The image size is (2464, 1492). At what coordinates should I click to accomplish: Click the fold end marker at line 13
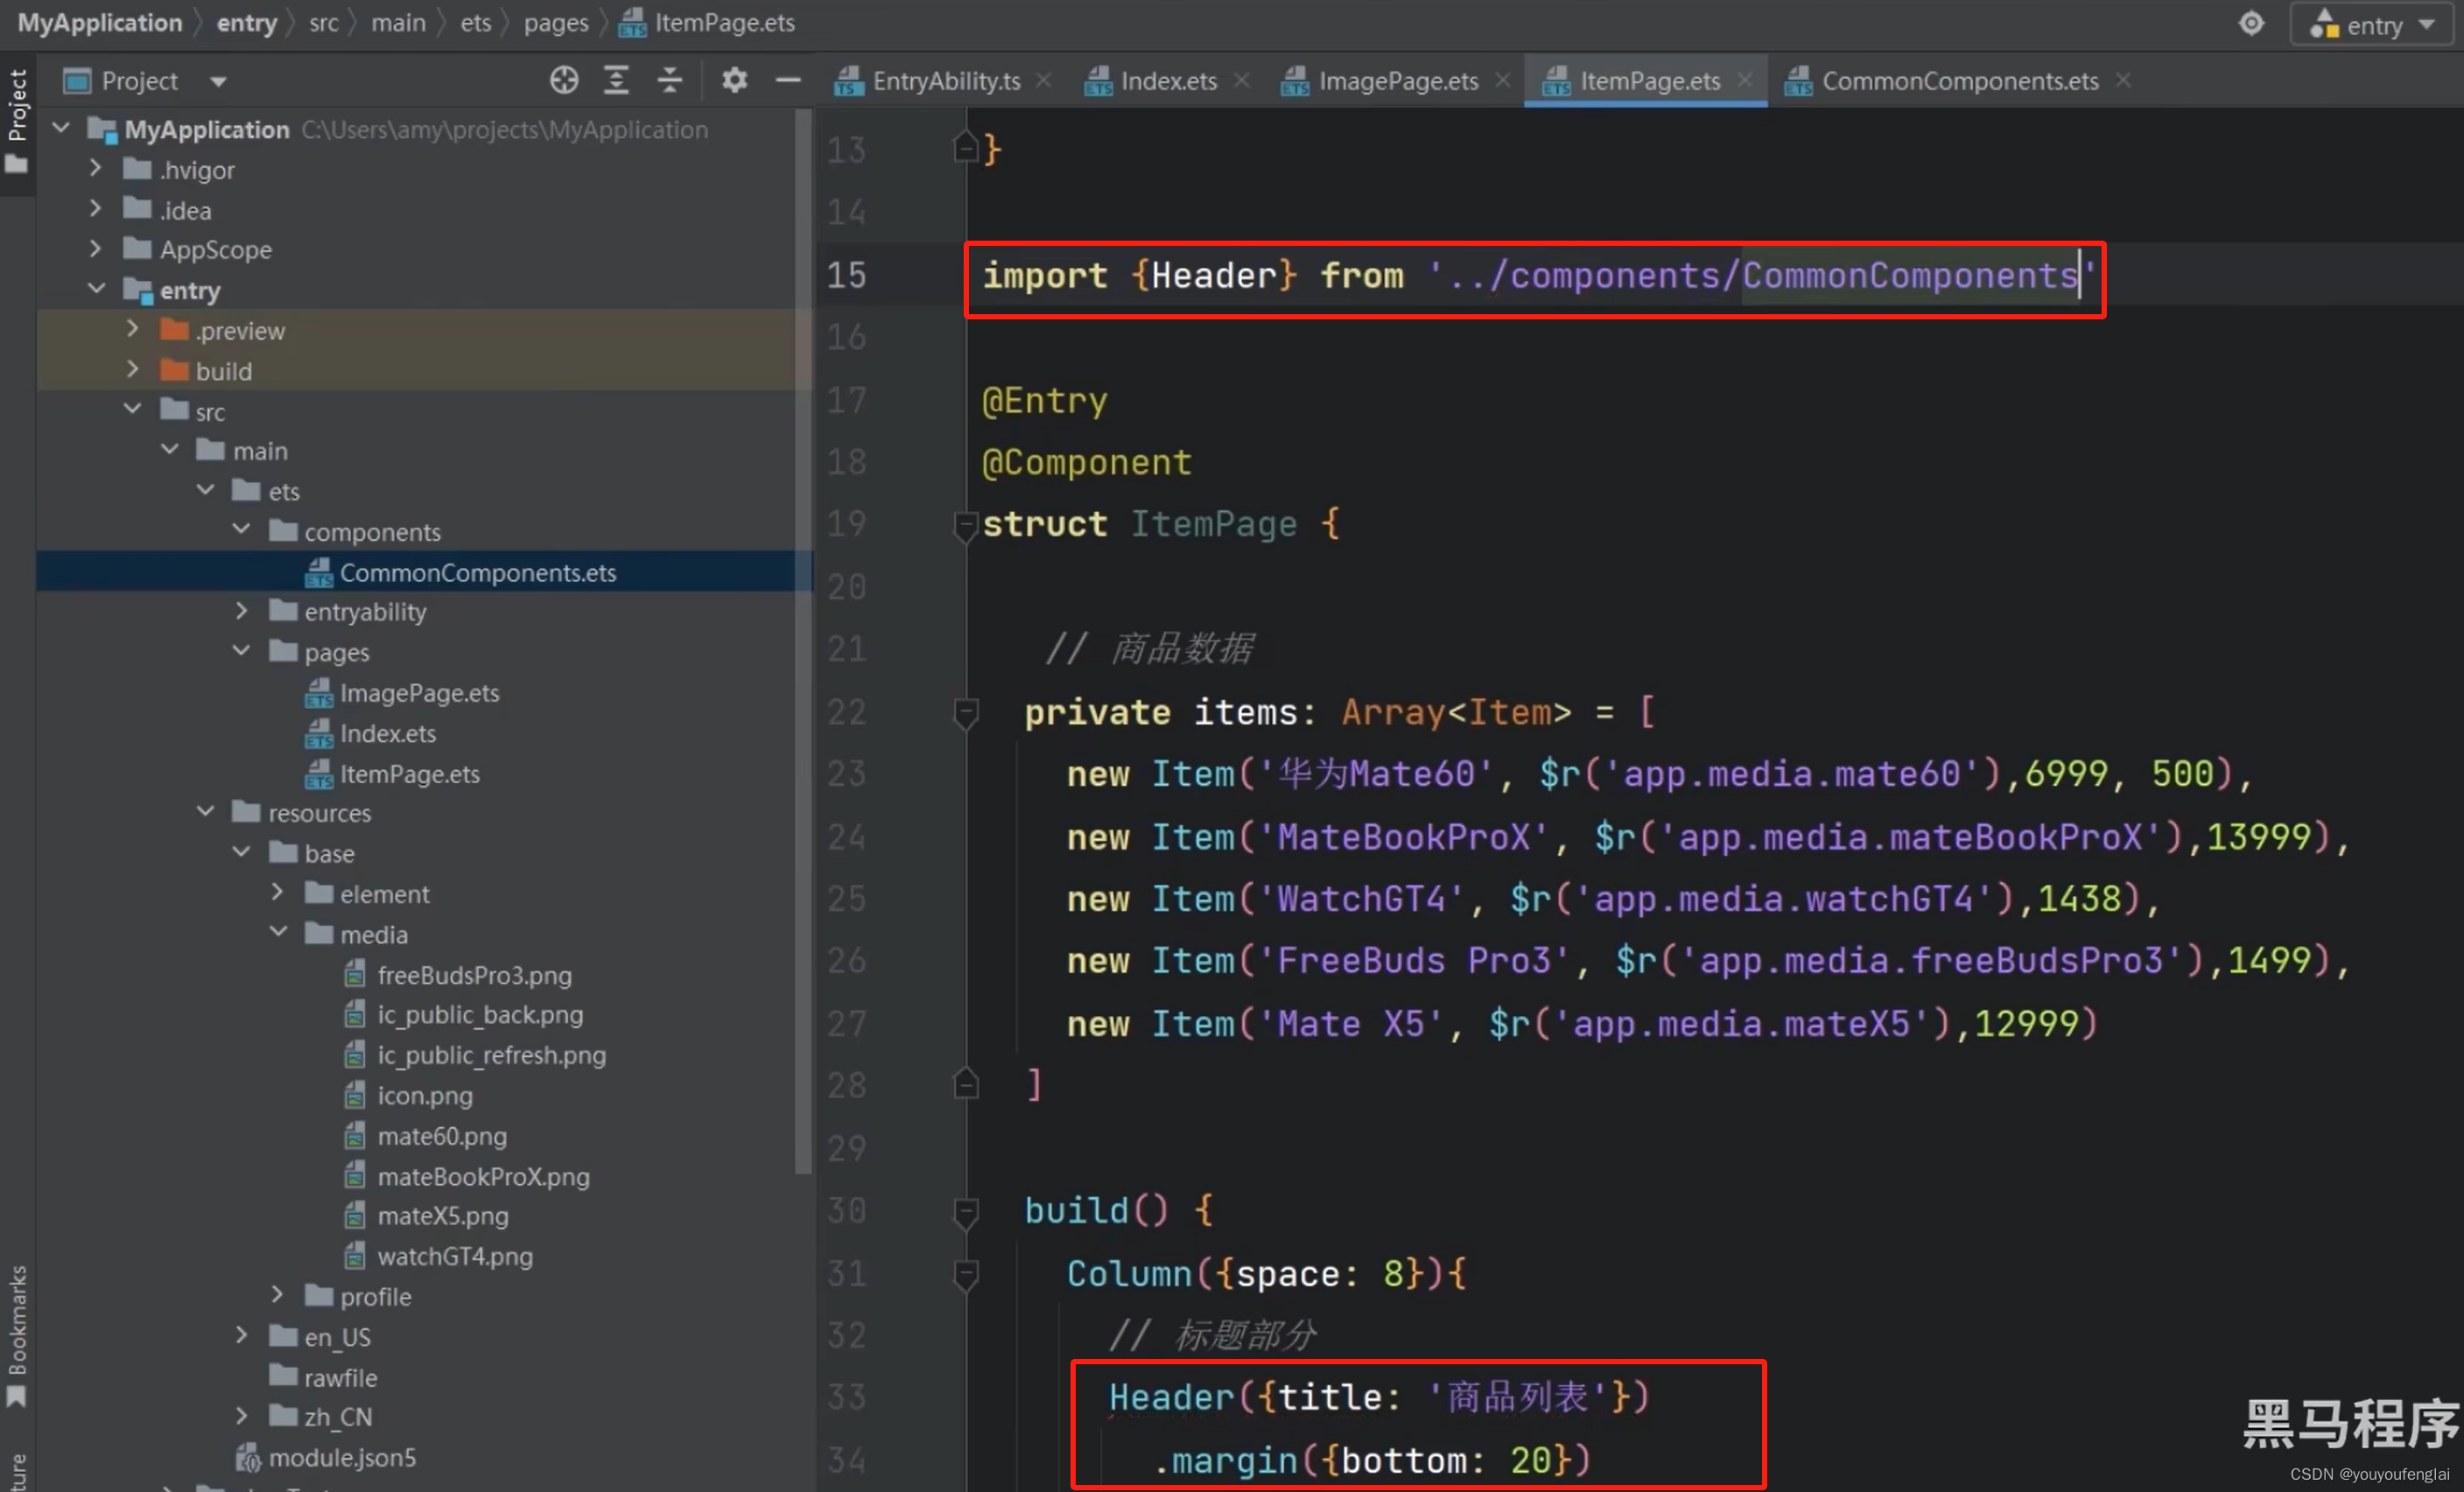[x=965, y=149]
